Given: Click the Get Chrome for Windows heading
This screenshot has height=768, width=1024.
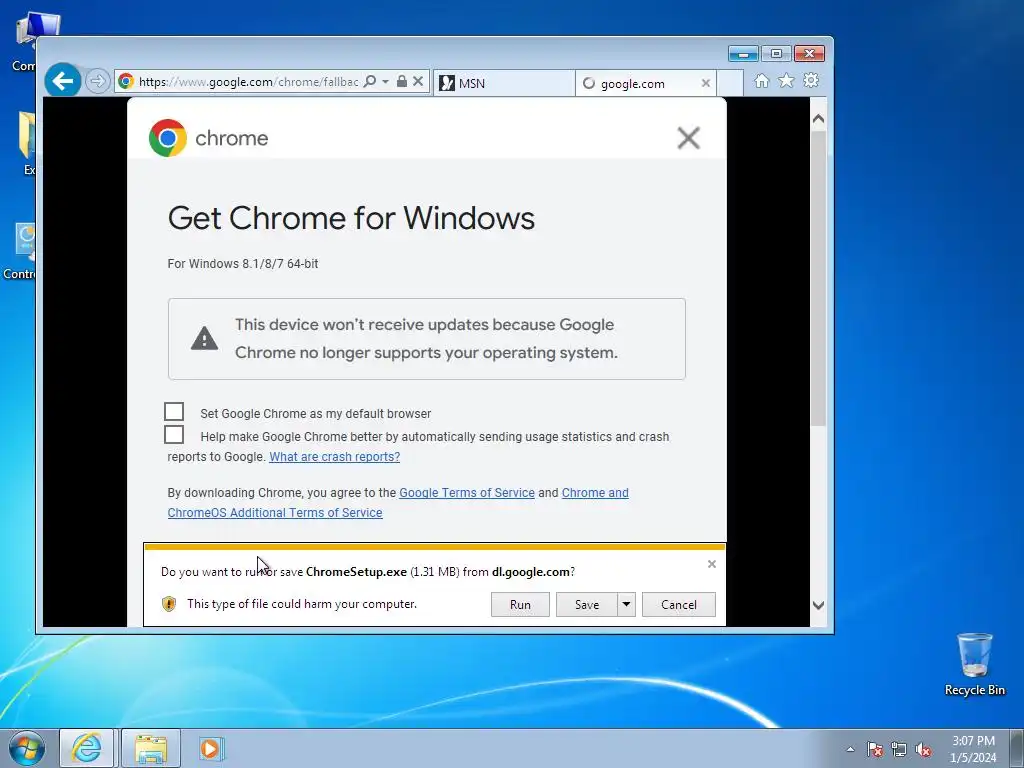Looking at the screenshot, I should coord(351,217).
